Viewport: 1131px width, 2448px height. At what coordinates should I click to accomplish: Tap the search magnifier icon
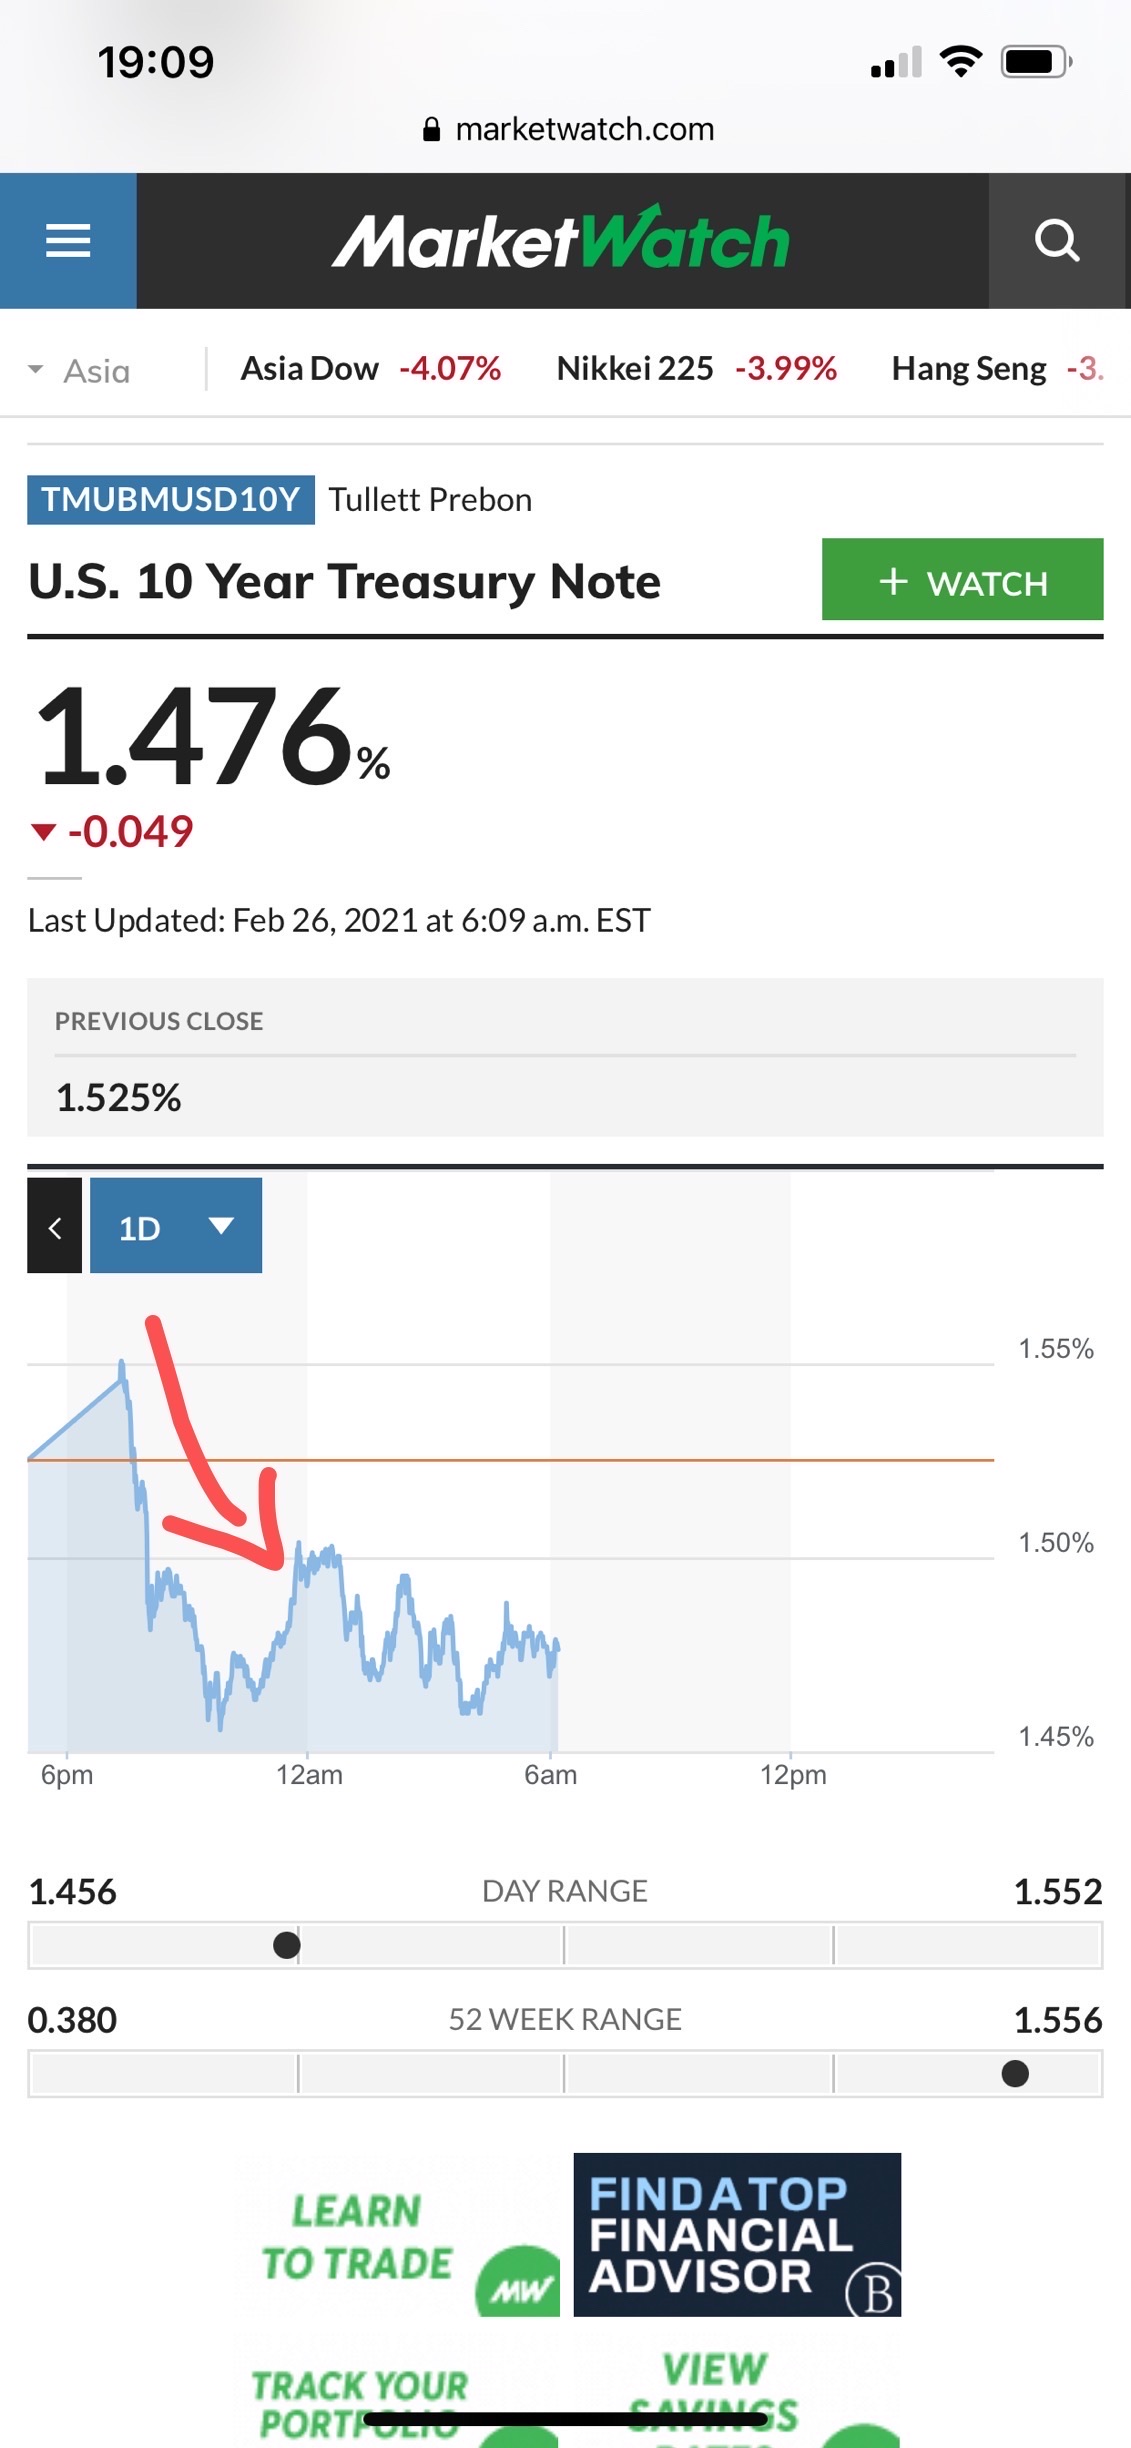point(1058,241)
